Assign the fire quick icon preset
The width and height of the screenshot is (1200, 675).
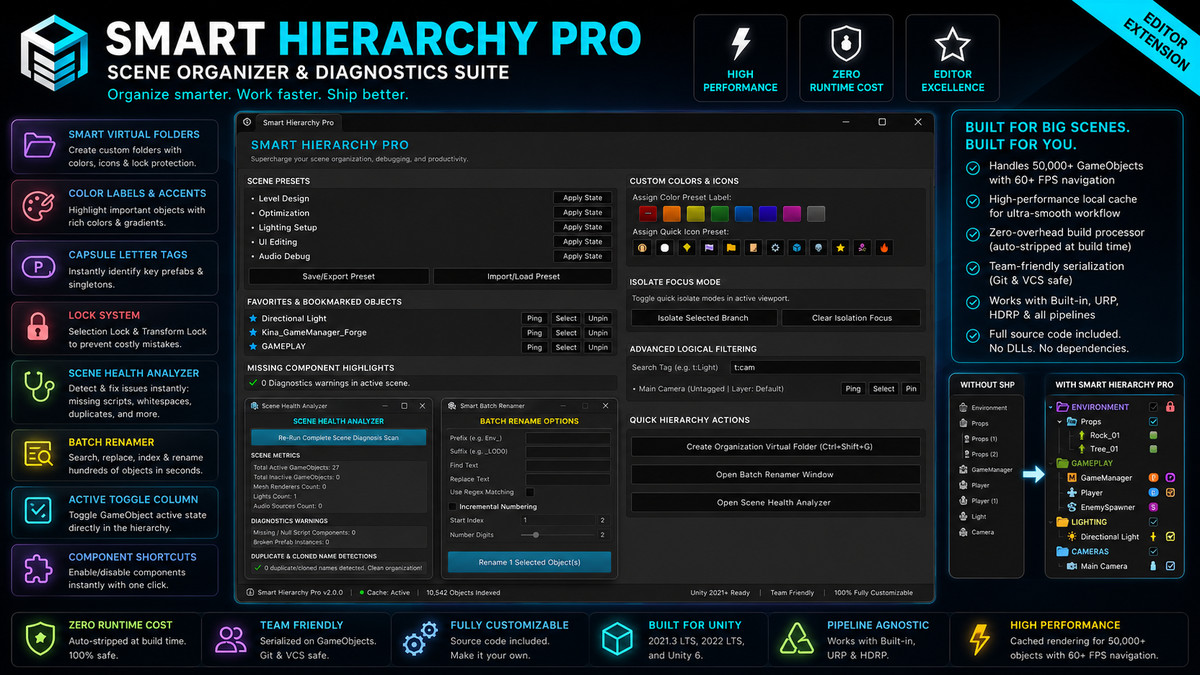tap(884, 248)
